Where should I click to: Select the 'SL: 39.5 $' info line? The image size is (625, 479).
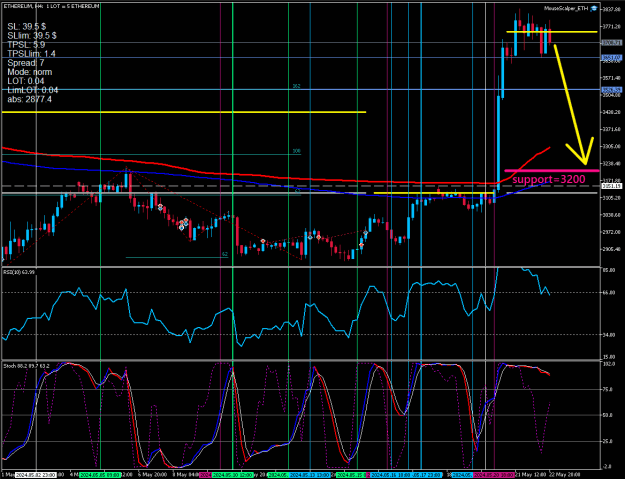coord(26,27)
